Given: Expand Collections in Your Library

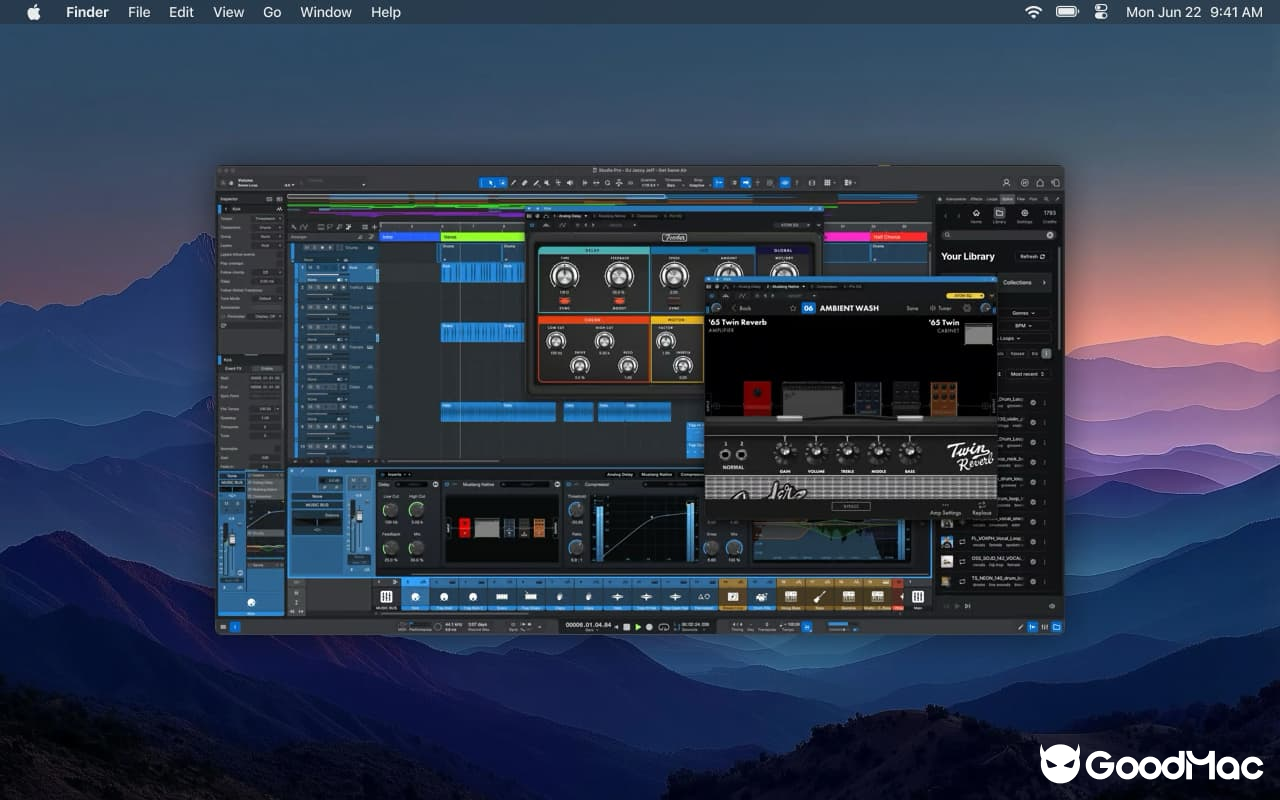Looking at the screenshot, I should pyautogui.click(x=1026, y=282).
